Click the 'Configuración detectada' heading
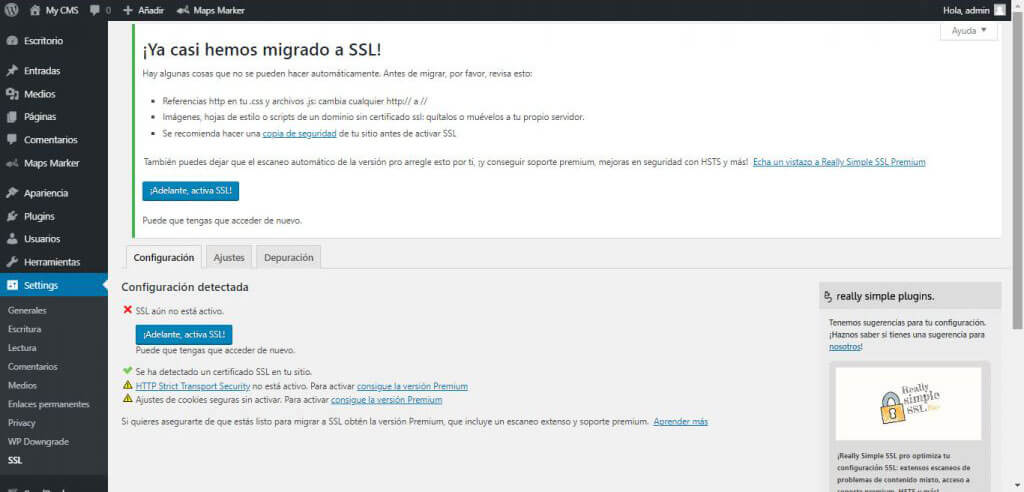The image size is (1024, 492). pos(185,287)
